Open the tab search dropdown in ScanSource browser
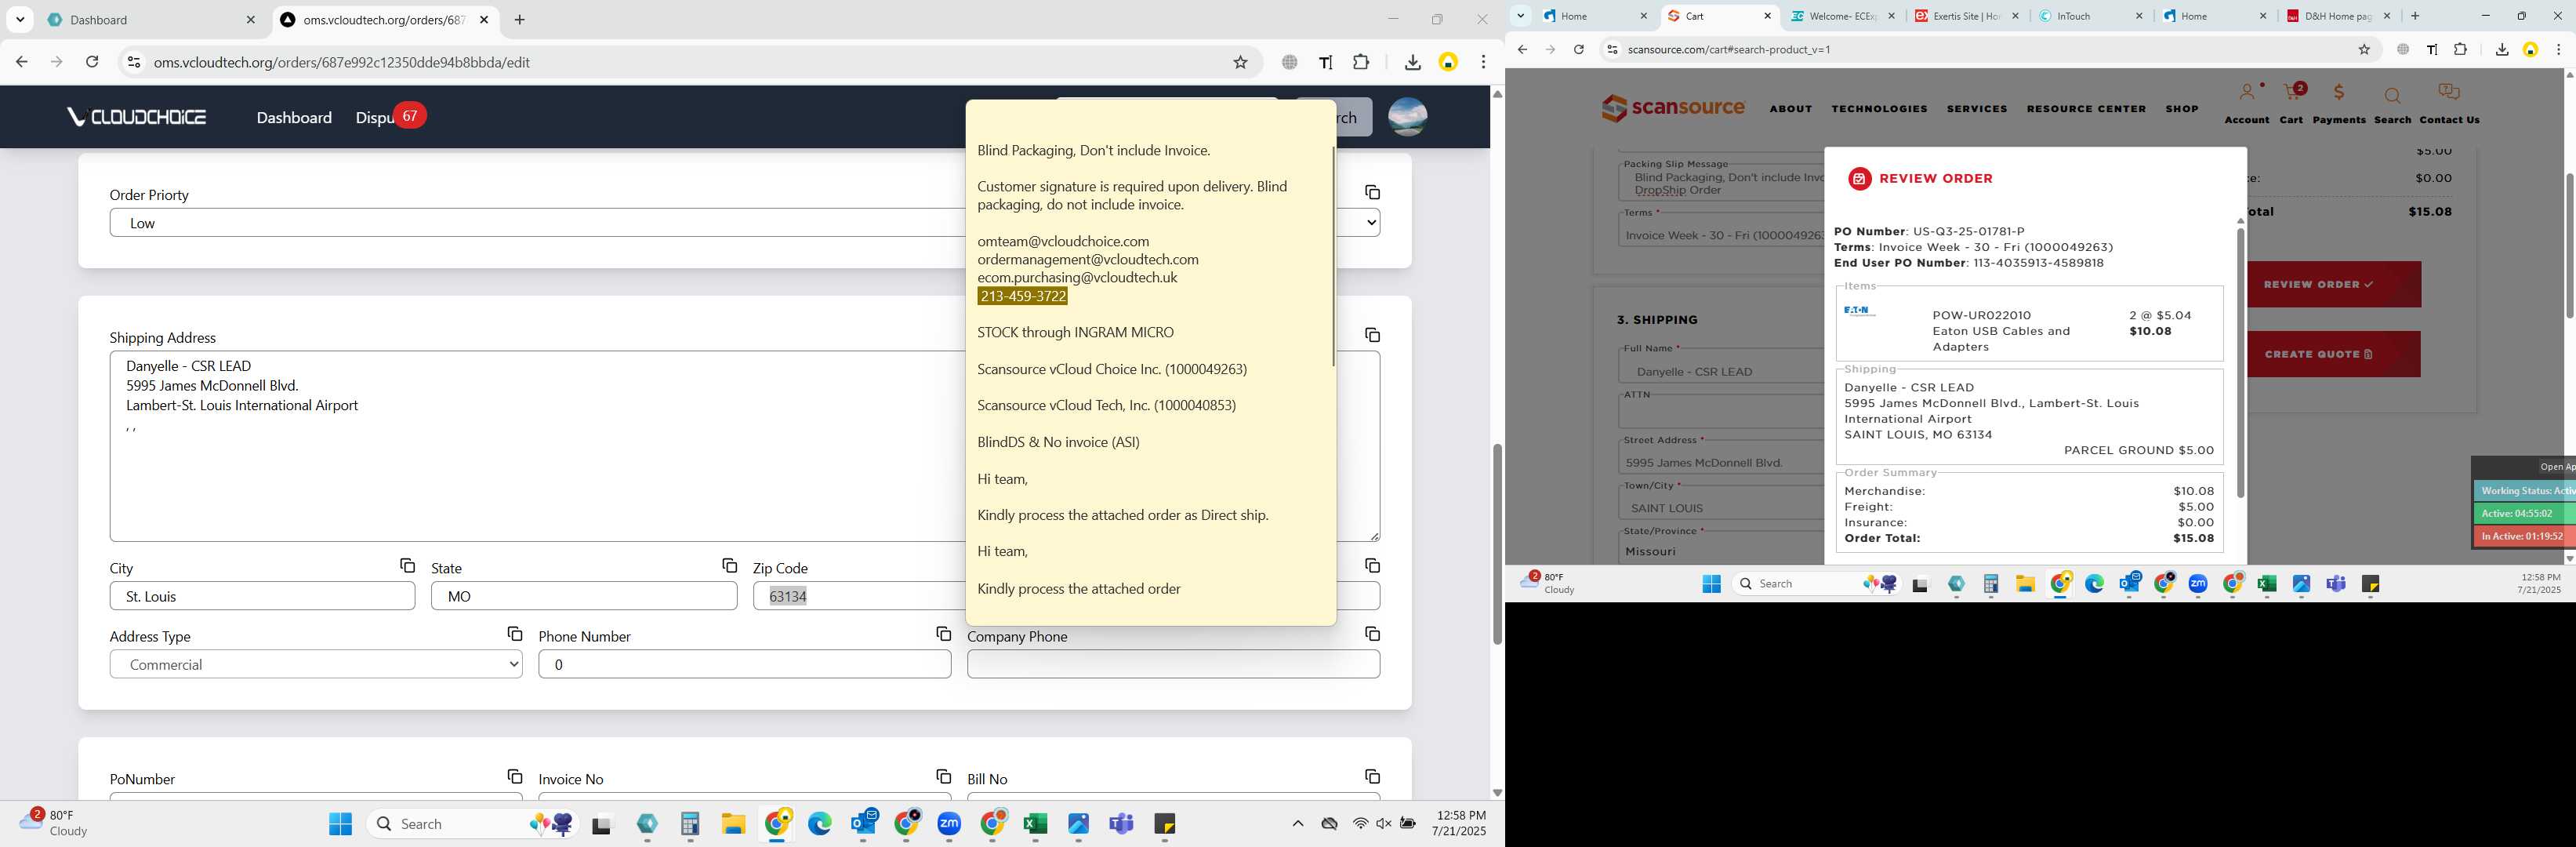Image resolution: width=2576 pixels, height=847 pixels. [x=1520, y=16]
